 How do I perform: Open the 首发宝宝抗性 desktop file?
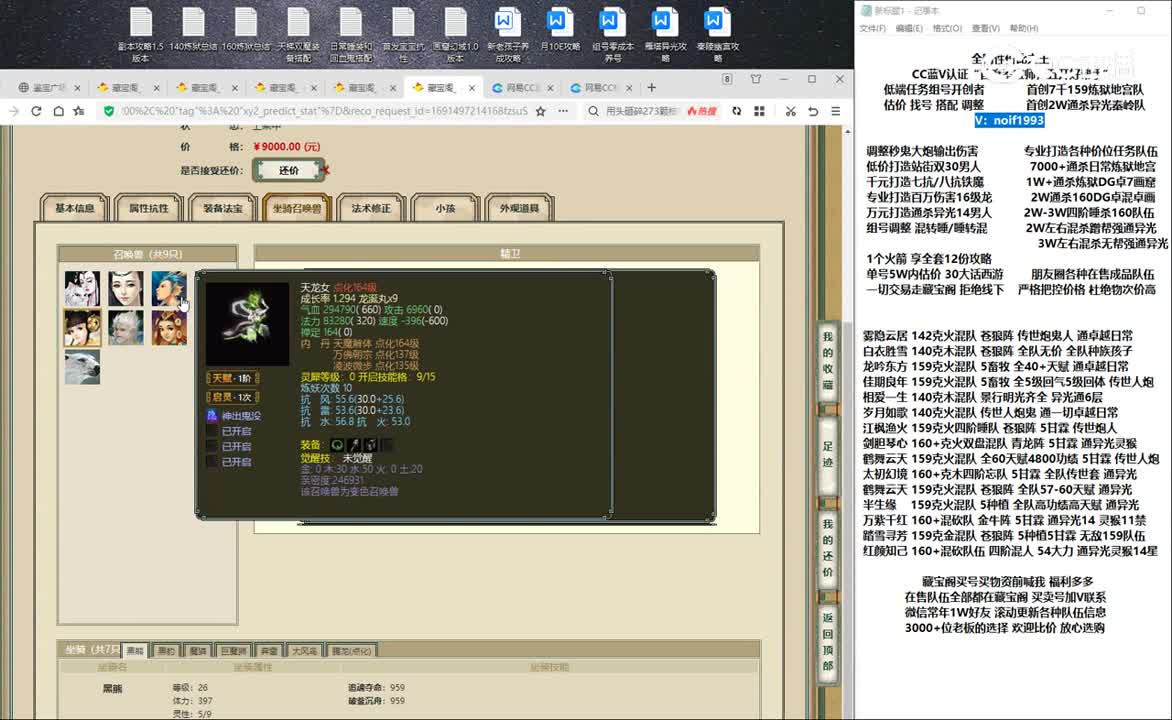[403, 34]
